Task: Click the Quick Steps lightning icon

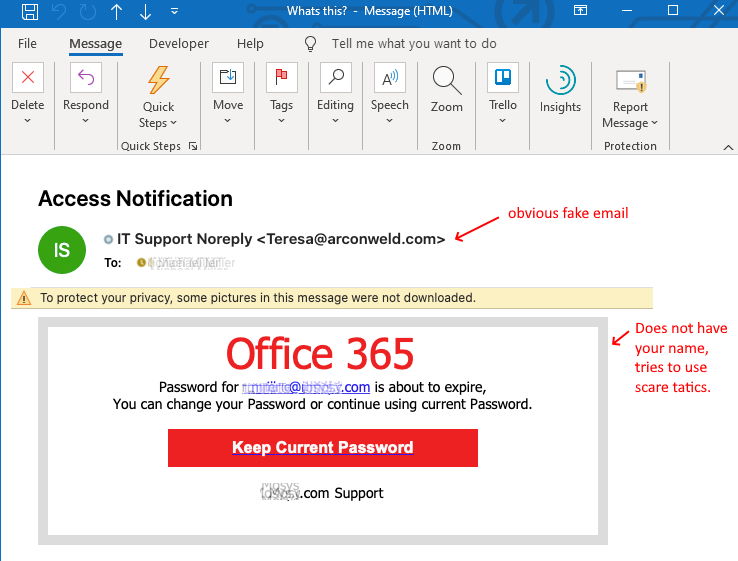Action: coord(159,80)
